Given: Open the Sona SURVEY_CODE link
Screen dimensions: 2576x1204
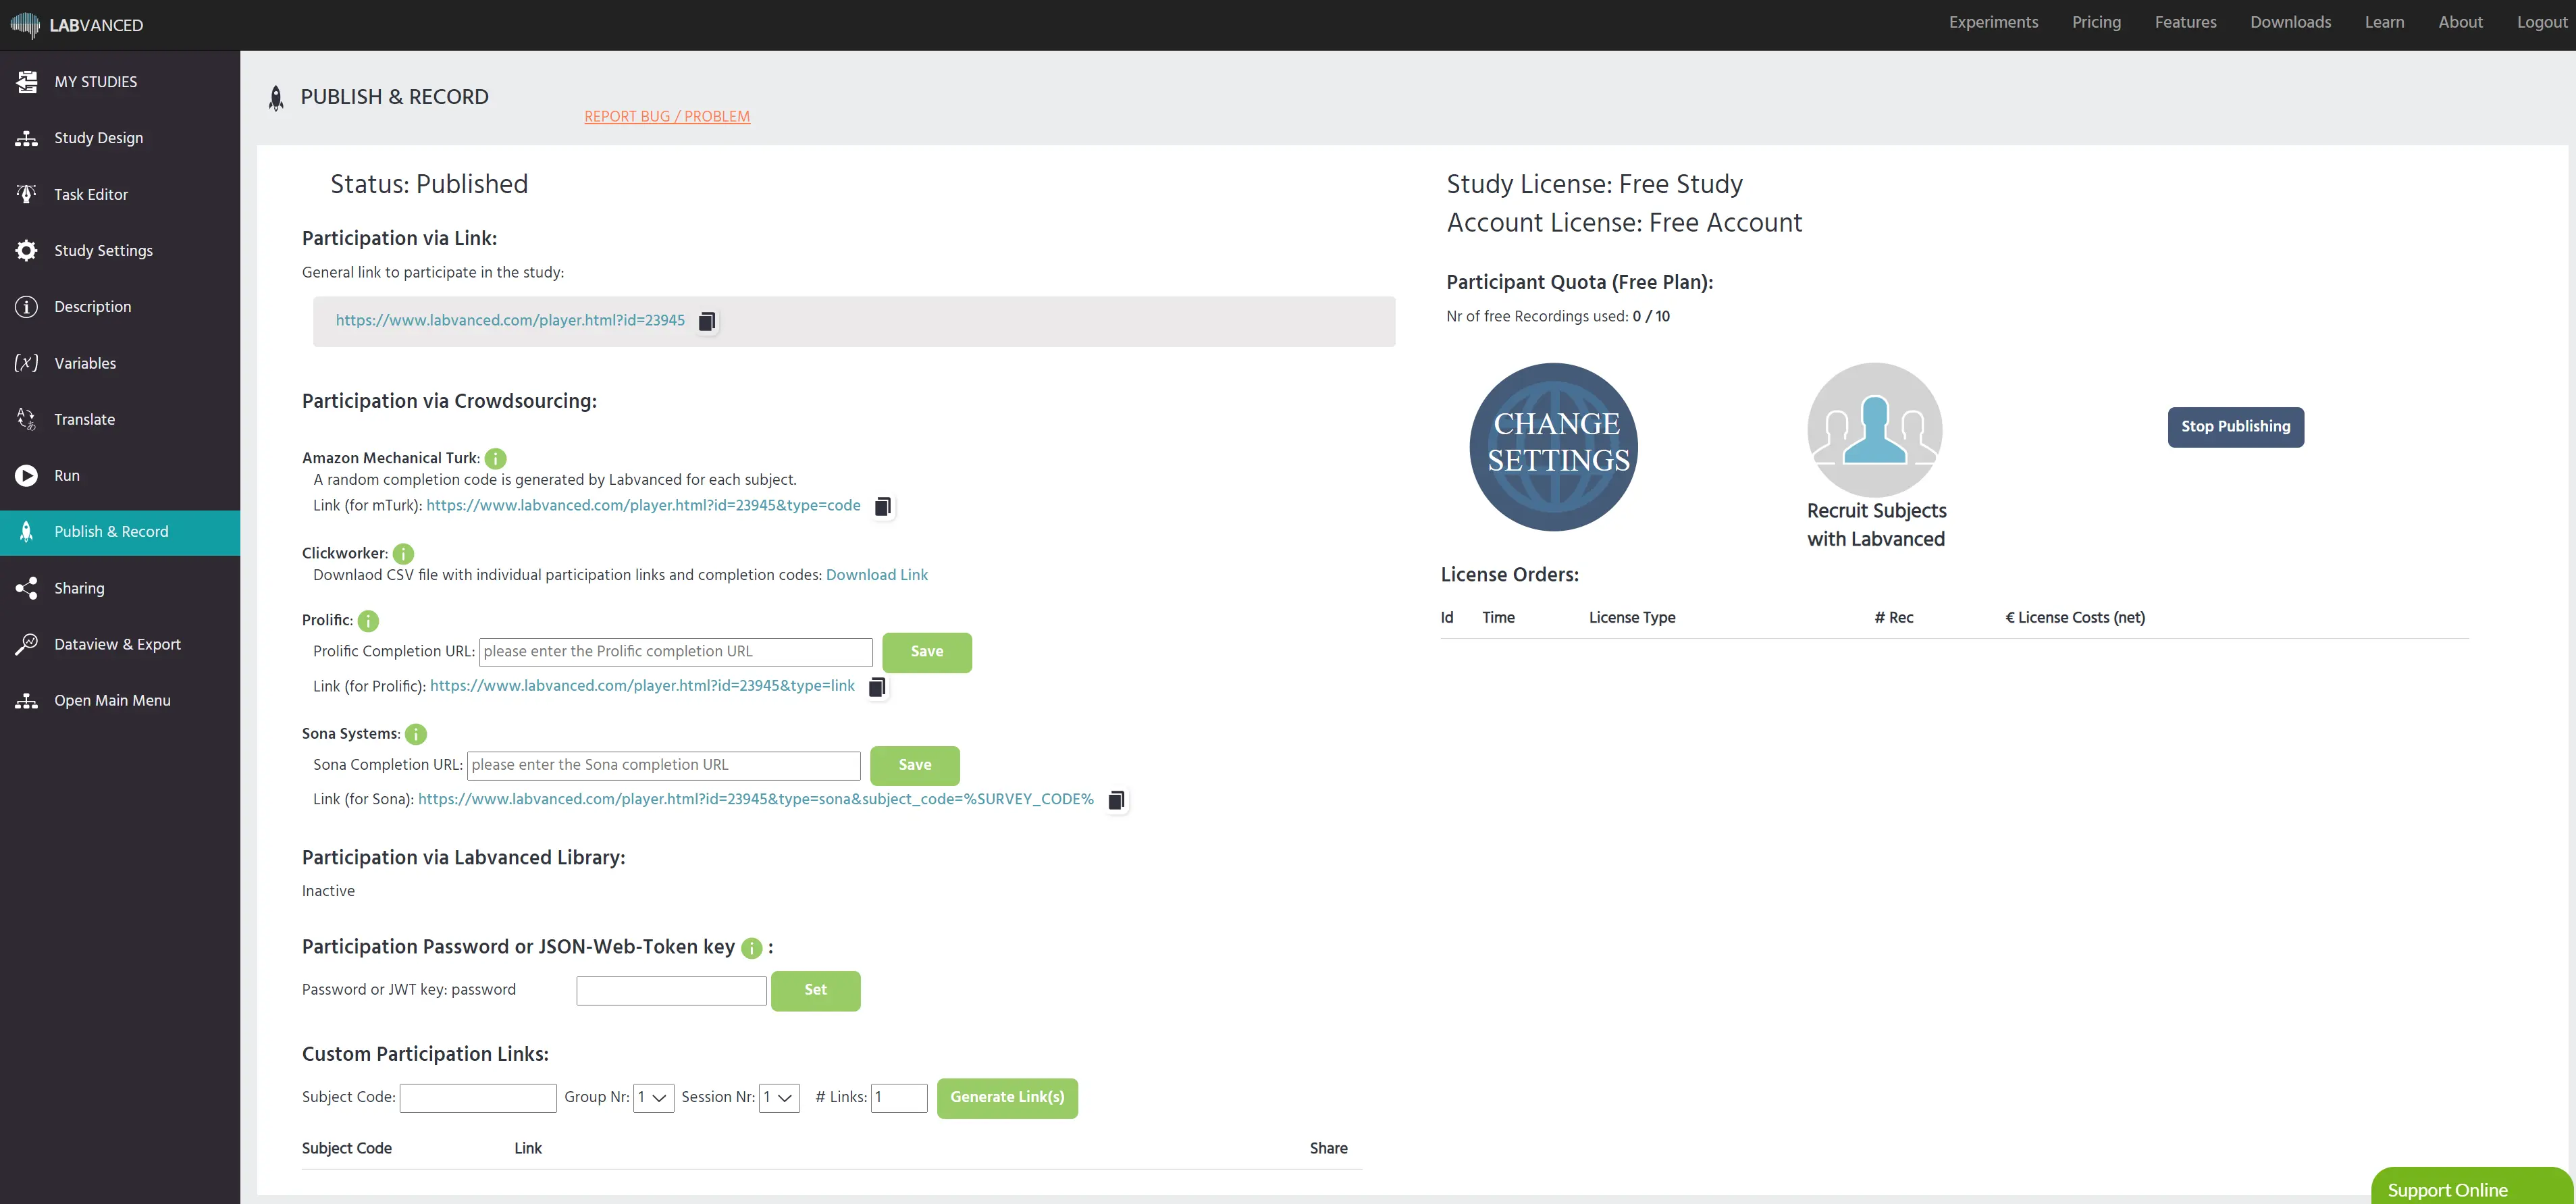Looking at the screenshot, I should [756, 800].
